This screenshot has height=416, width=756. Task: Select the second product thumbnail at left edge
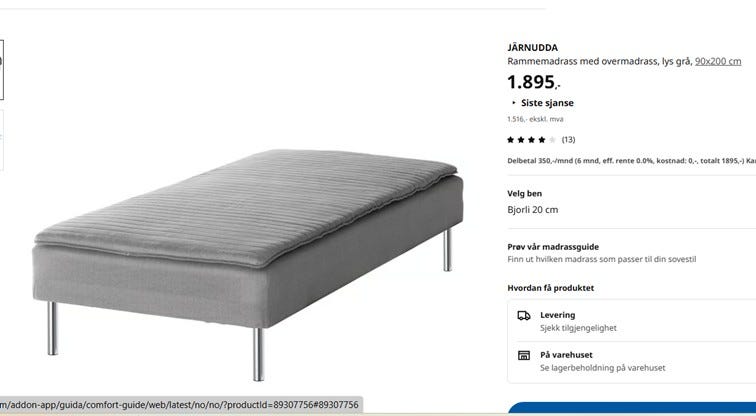point(1,140)
